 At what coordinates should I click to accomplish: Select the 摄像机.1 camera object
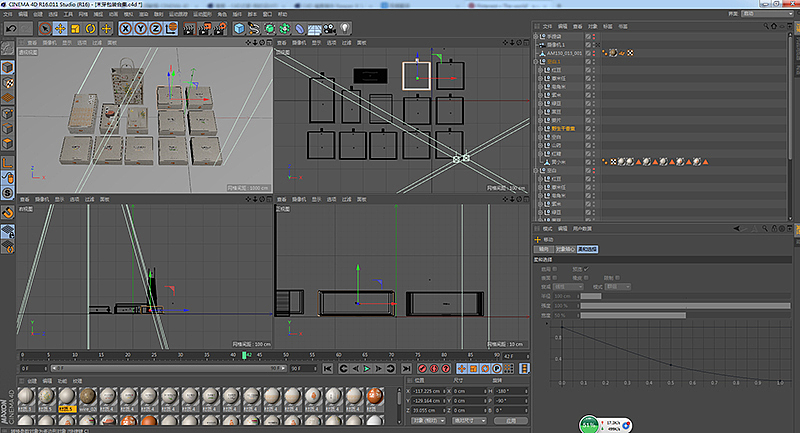556,45
